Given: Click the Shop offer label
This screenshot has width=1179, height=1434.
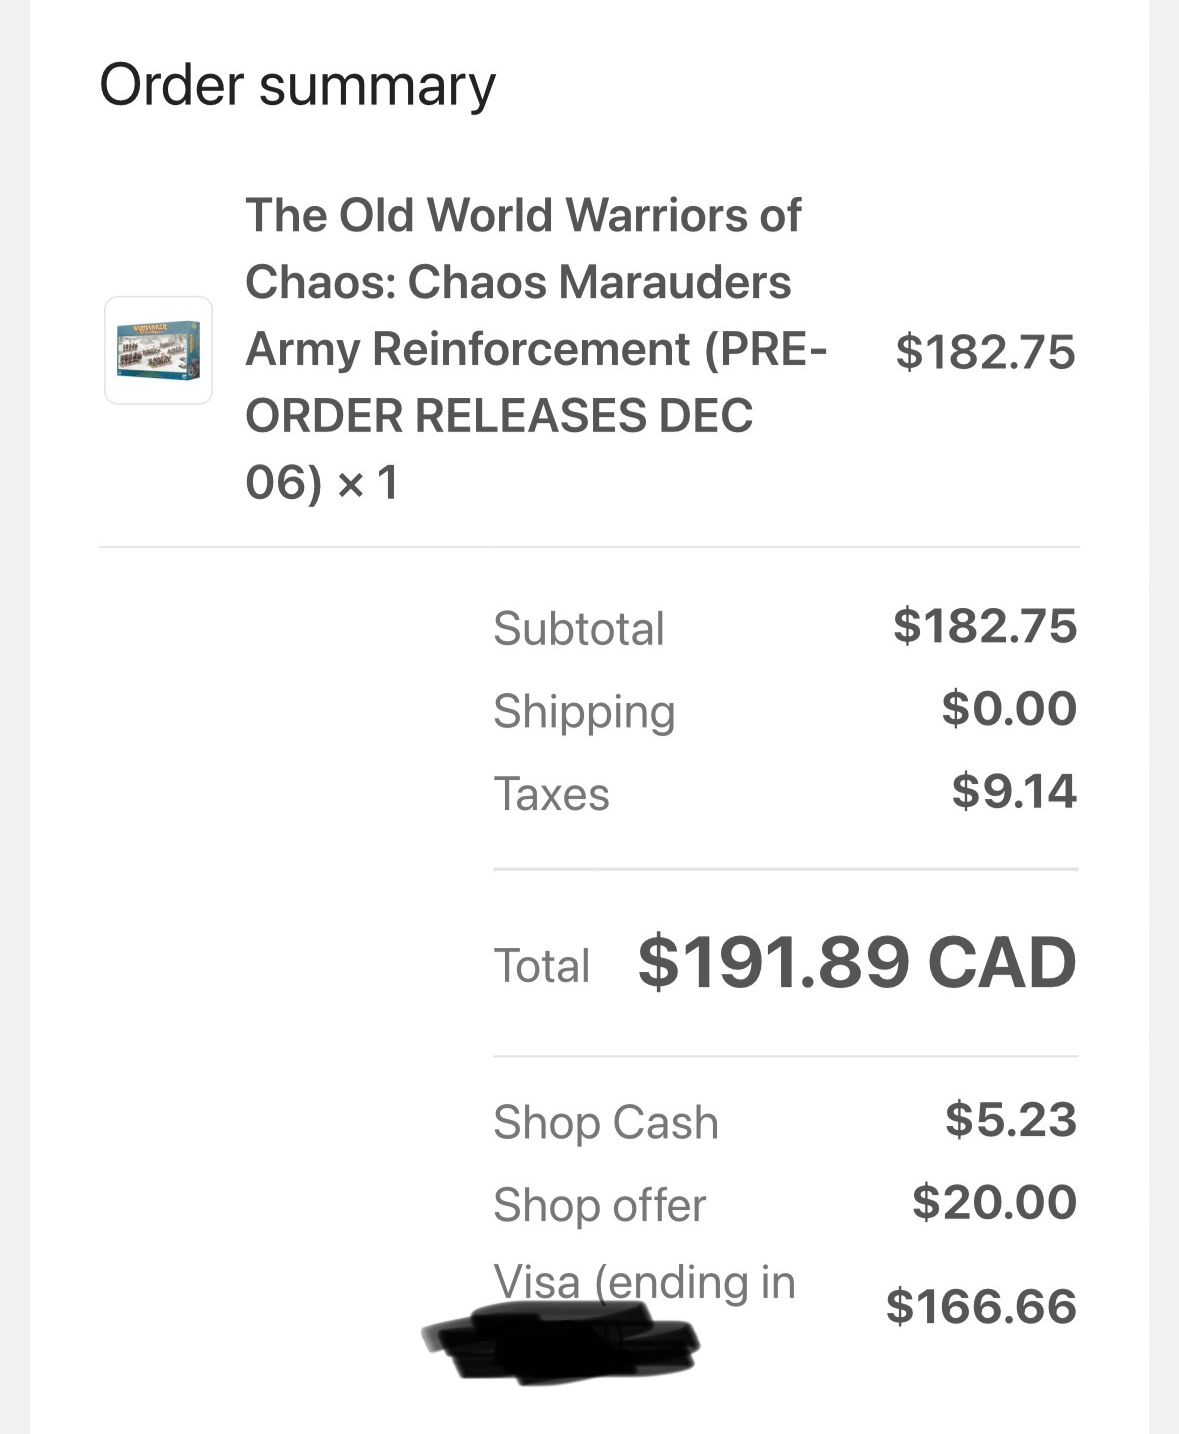Looking at the screenshot, I should coord(599,1206).
